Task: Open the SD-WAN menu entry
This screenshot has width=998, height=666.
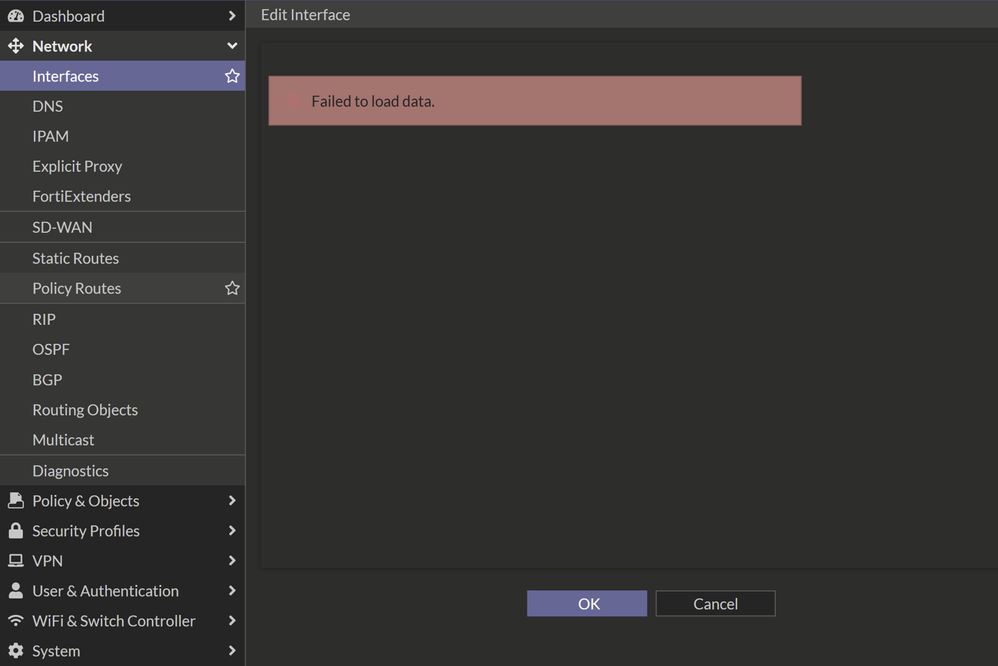Action: click(62, 227)
